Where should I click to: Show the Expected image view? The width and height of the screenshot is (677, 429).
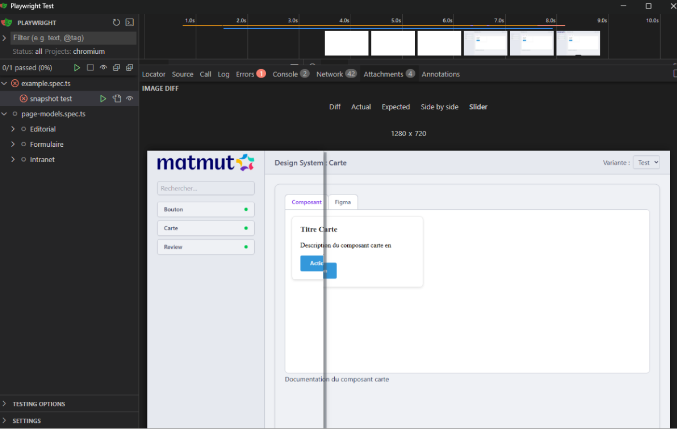[x=395, y=106]
